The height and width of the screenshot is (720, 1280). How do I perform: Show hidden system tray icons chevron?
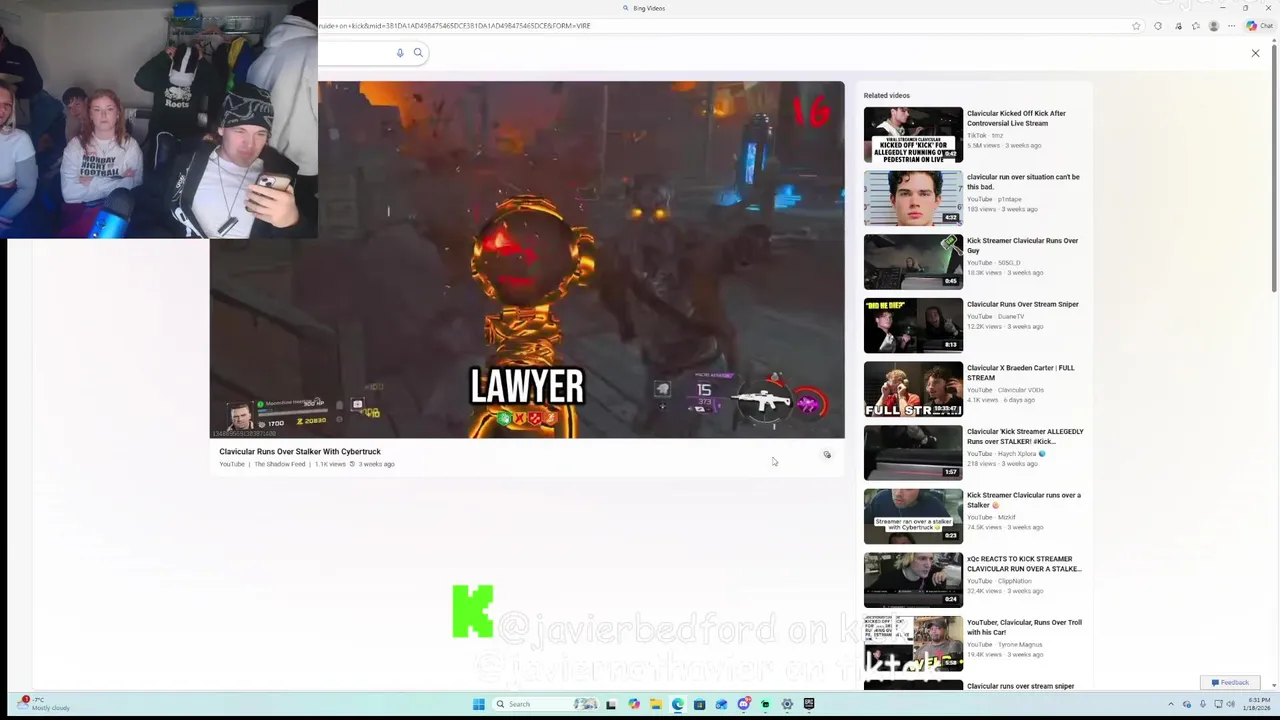[1171, 704]
